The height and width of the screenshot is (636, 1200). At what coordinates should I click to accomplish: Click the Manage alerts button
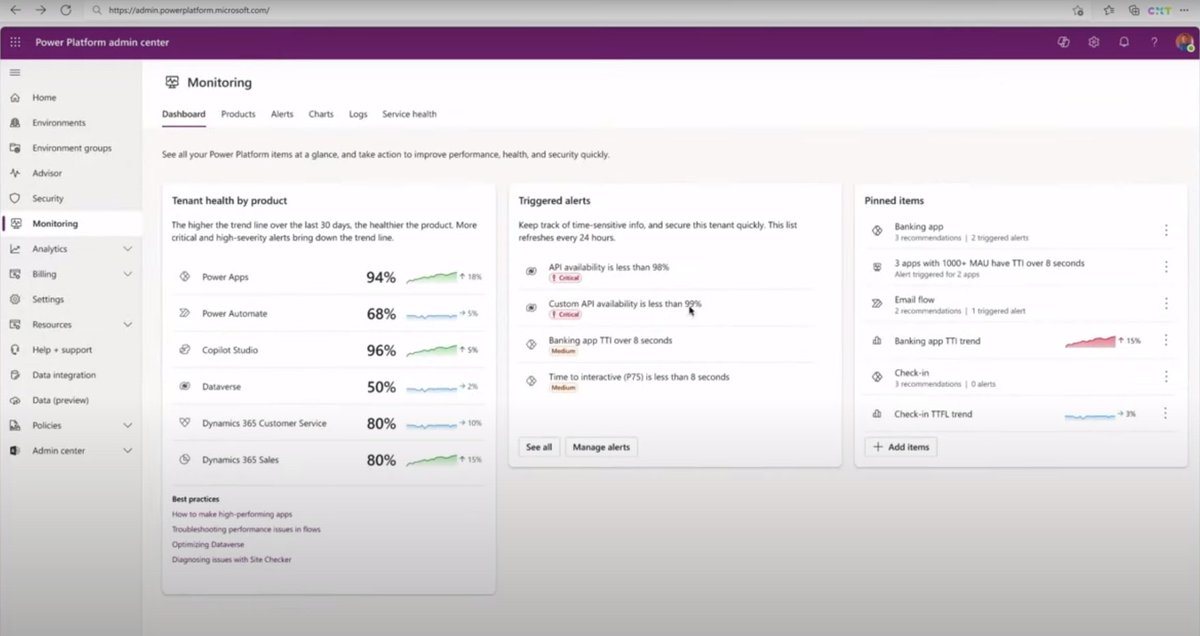click(x=601, y=447)
